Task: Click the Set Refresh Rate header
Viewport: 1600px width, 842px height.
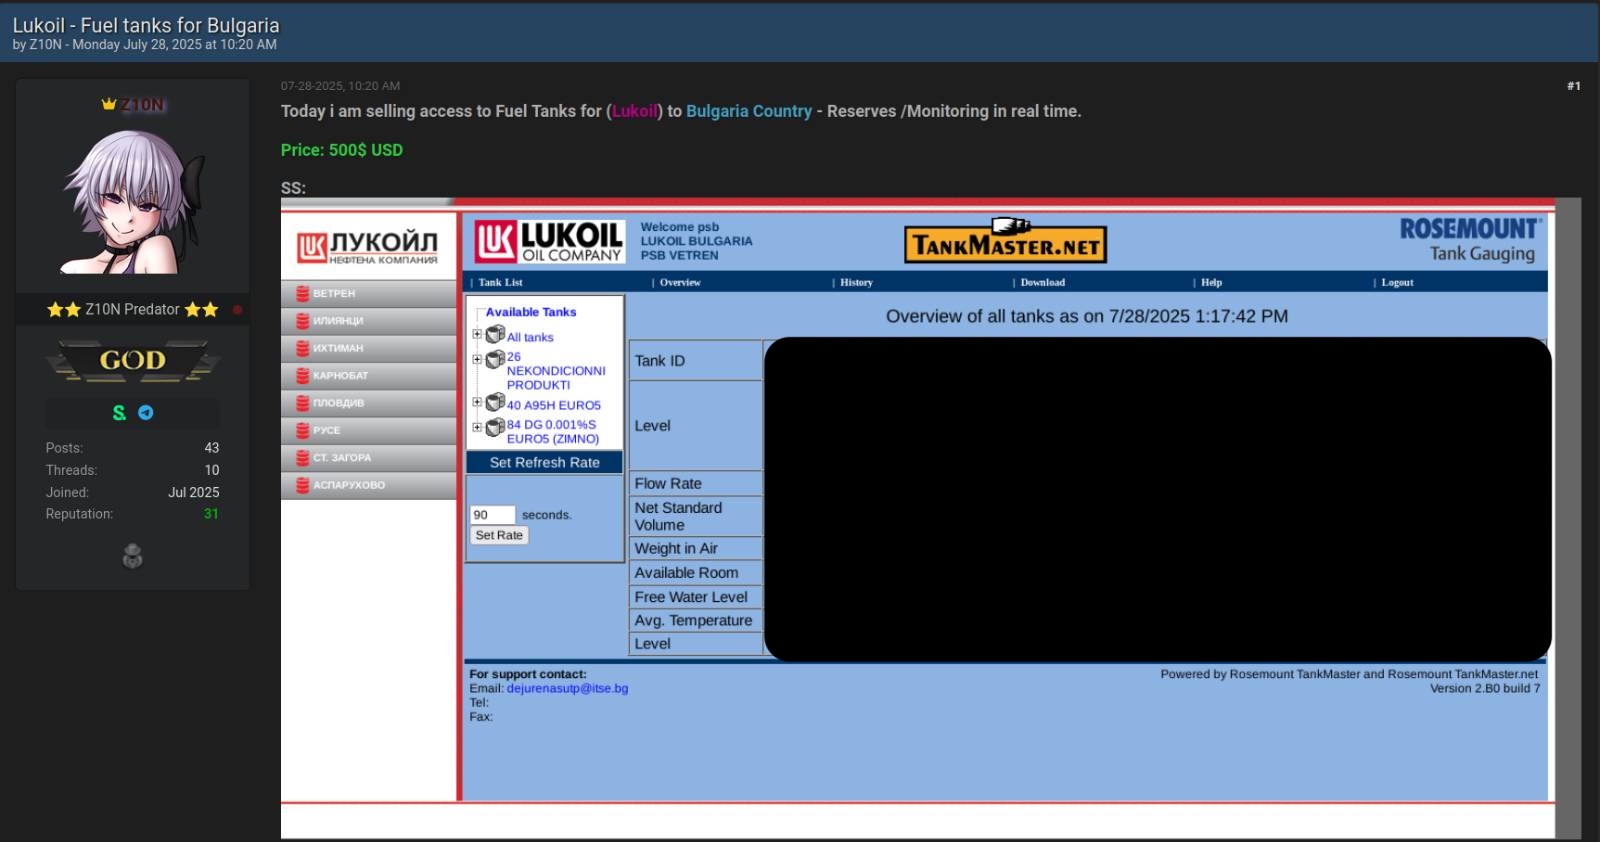Action: (x=544, y=462)
